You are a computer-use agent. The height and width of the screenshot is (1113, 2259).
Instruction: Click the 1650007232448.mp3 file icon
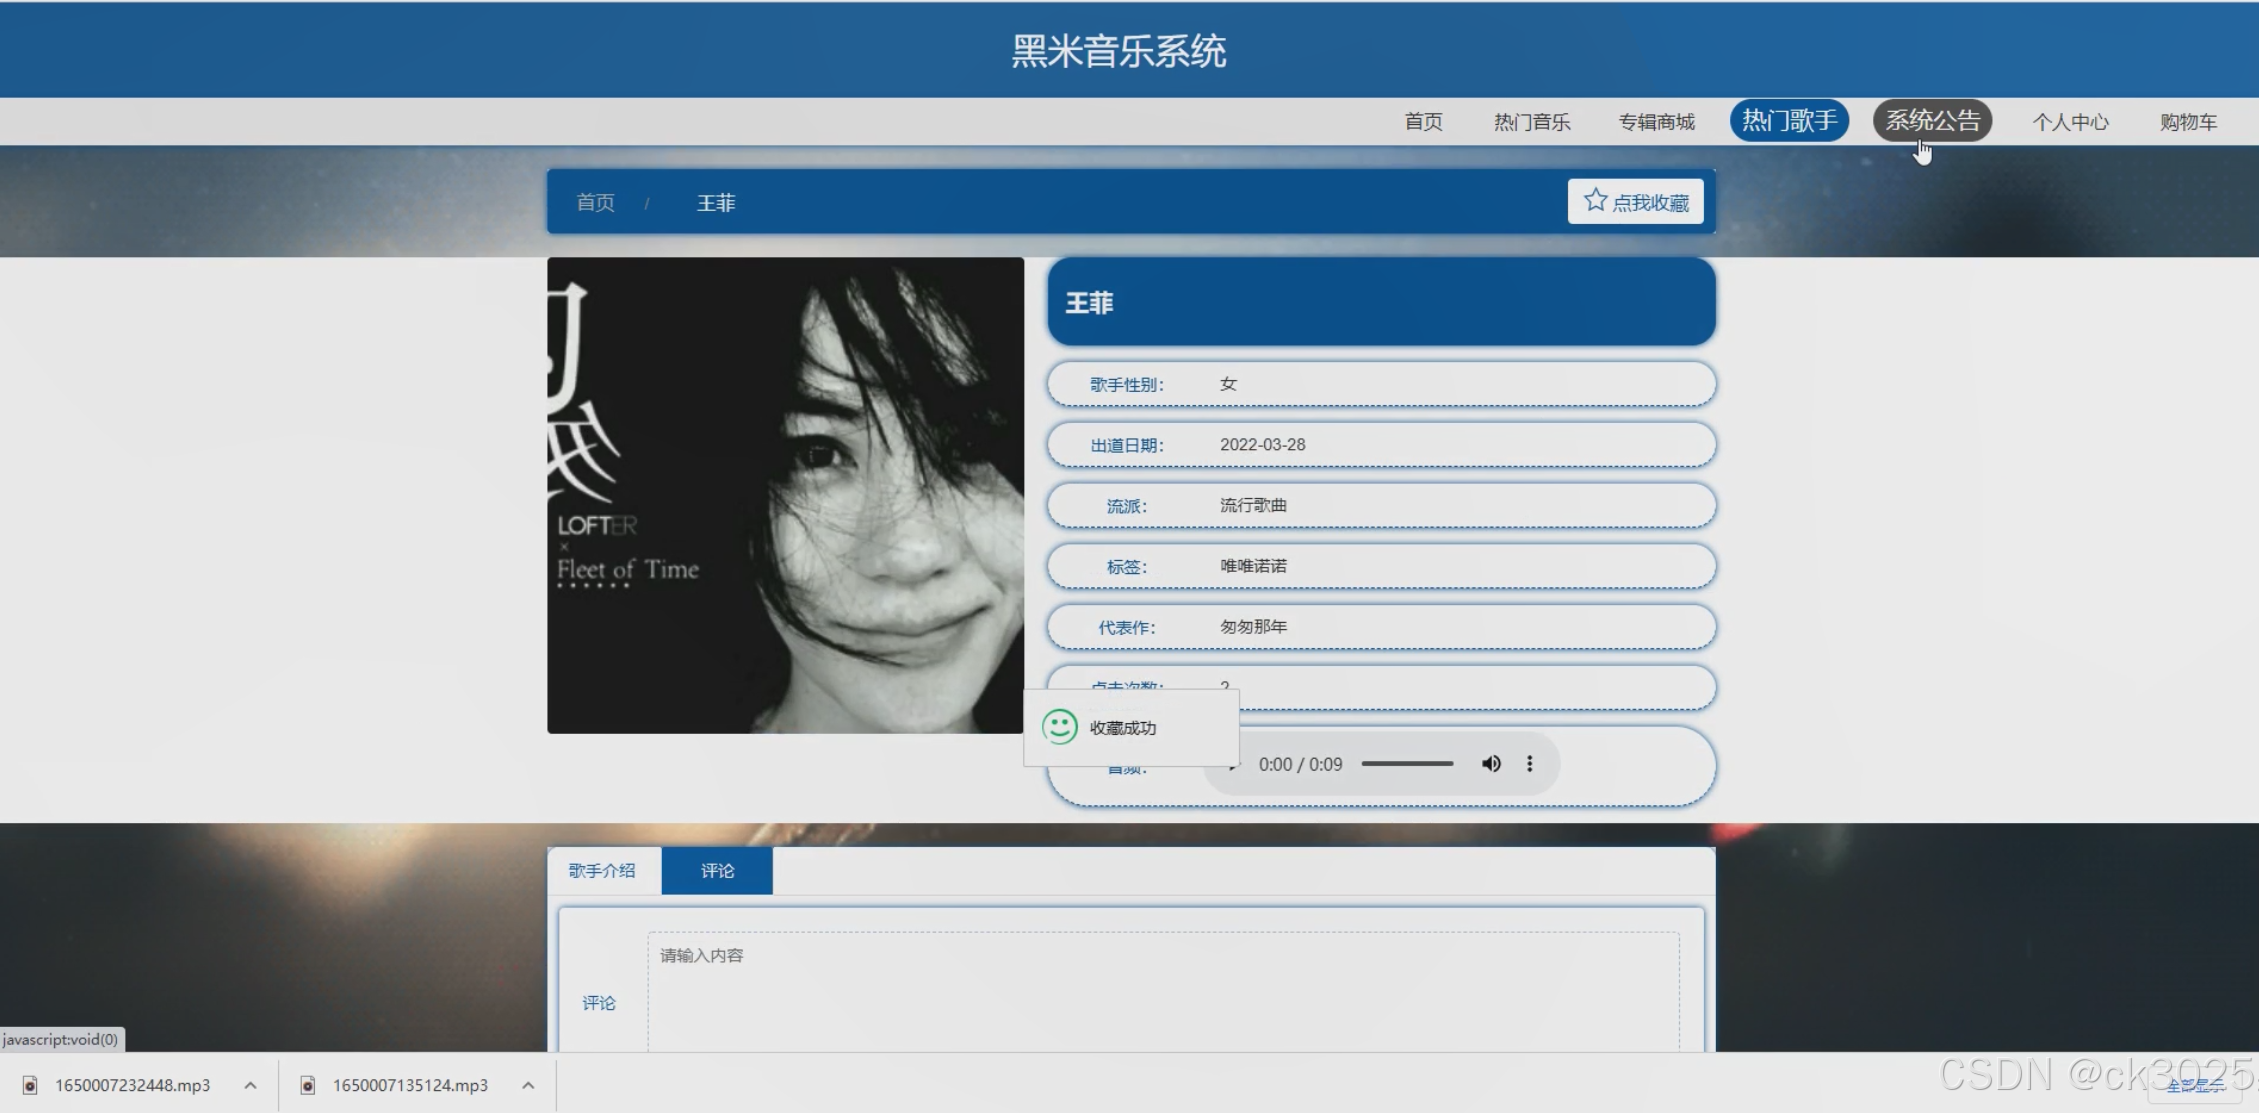[x=30, y=1085]
